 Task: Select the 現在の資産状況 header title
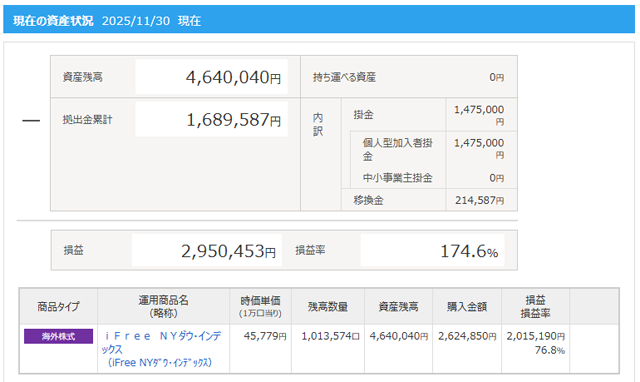(53, 20)
